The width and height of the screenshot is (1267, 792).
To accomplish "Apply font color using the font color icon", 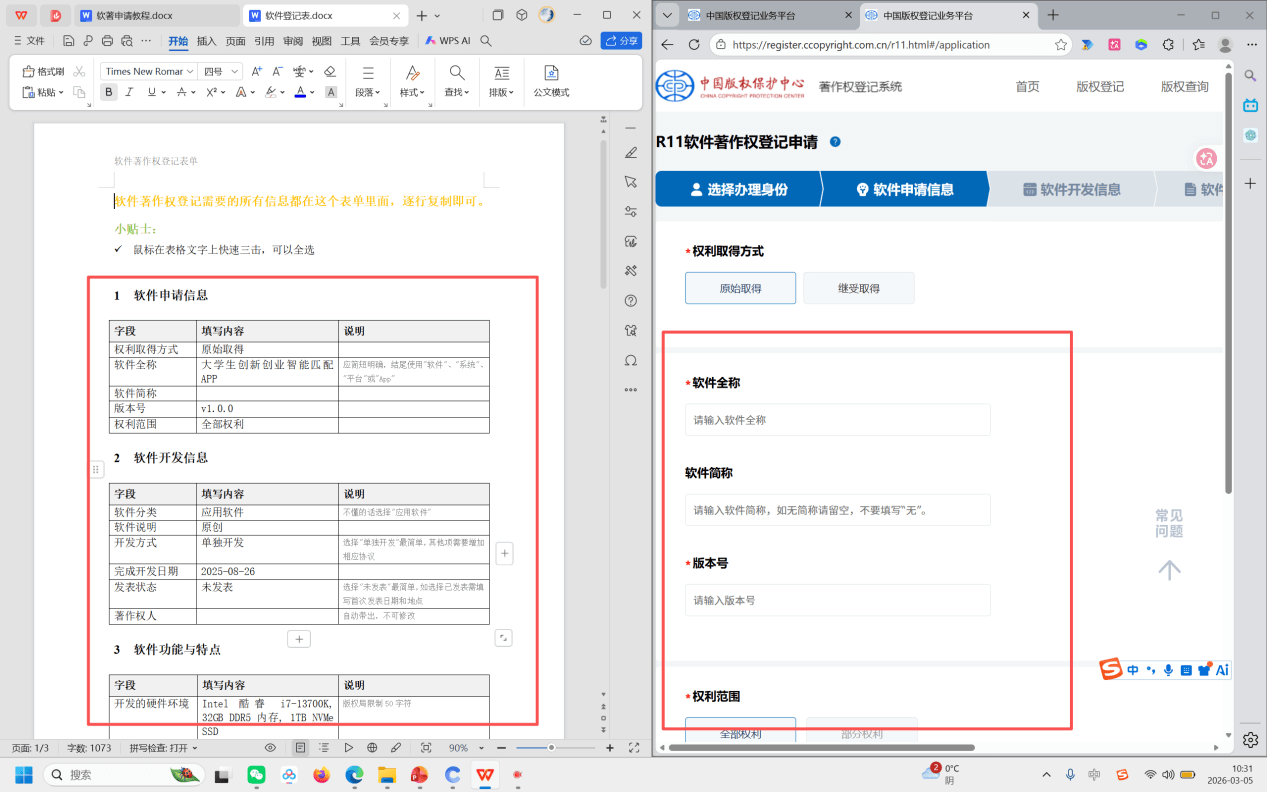I will click(299, 92).
